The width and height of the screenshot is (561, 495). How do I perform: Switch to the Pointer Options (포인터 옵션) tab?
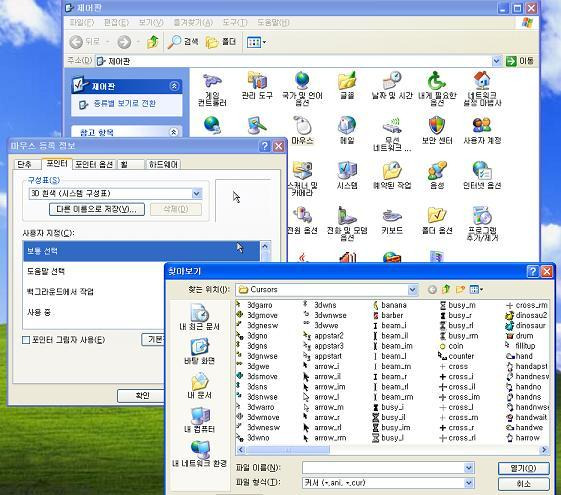pyautogui.click(x=94, y=164)
